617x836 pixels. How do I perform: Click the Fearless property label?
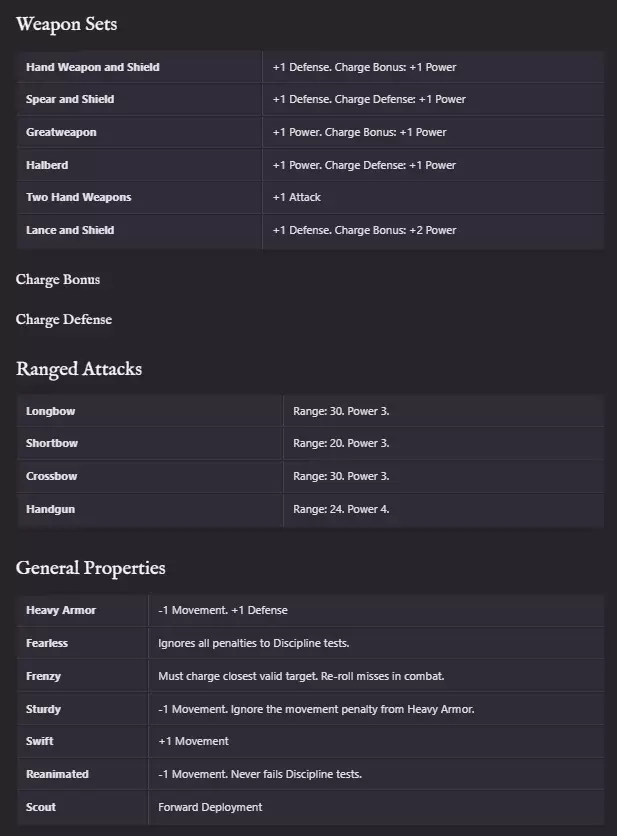click(47, 643)
